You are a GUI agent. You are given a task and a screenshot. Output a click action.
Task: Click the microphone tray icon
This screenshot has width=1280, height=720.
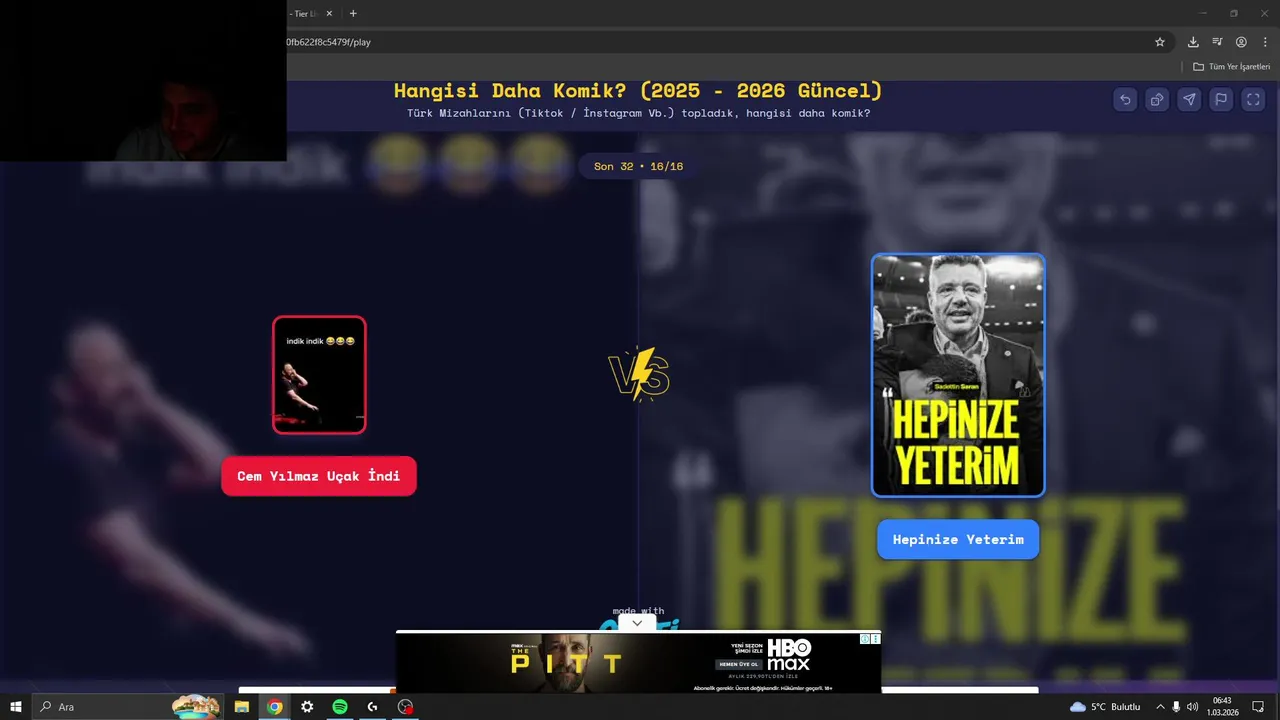pyautogui.click(x=1176, y=707)
